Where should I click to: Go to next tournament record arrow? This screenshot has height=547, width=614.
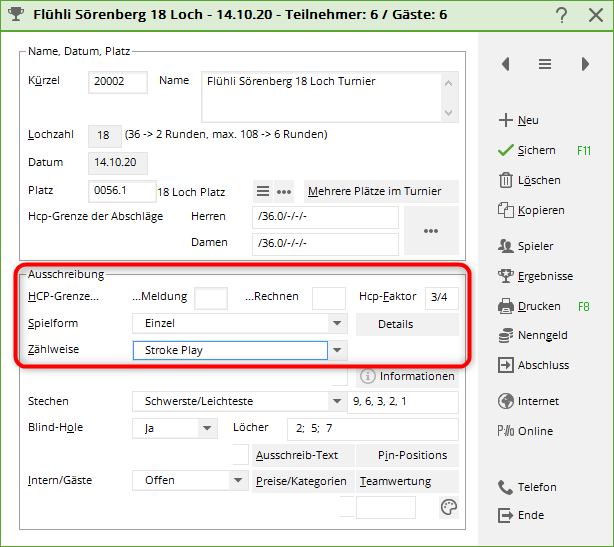tap(585, 64)
